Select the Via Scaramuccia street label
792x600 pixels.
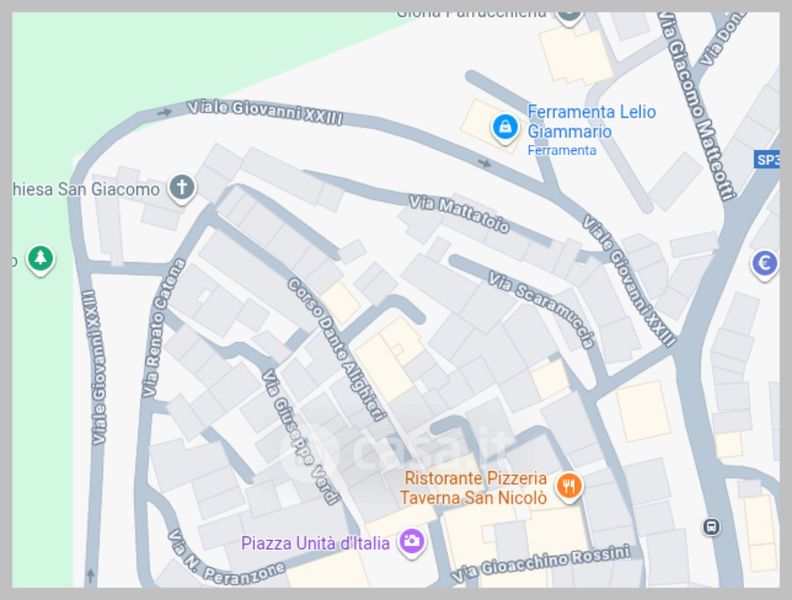[x=541, y=310]
